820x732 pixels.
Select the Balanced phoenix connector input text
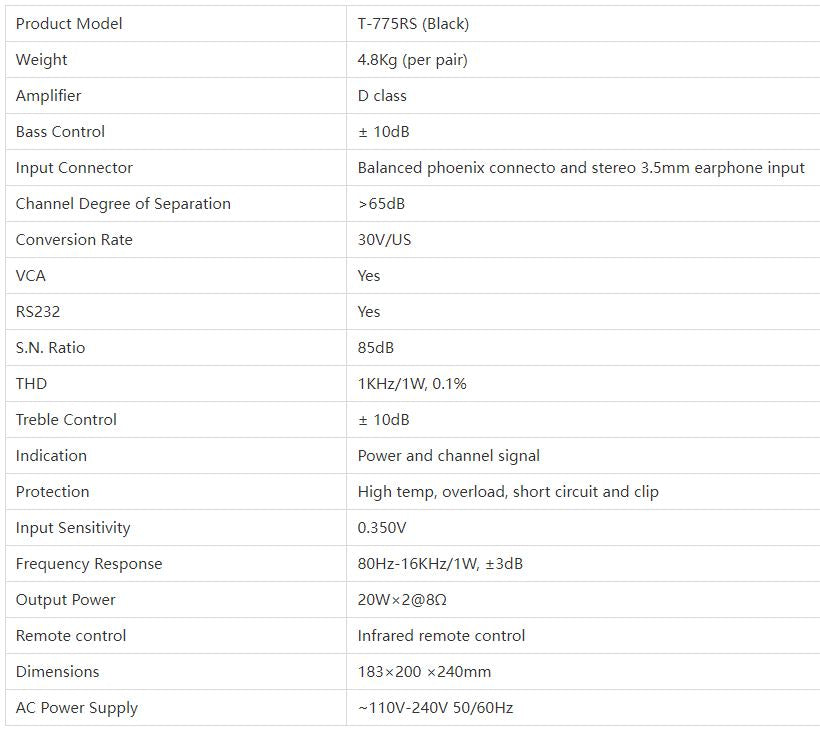pyautogui.click(x=580, y=168)
